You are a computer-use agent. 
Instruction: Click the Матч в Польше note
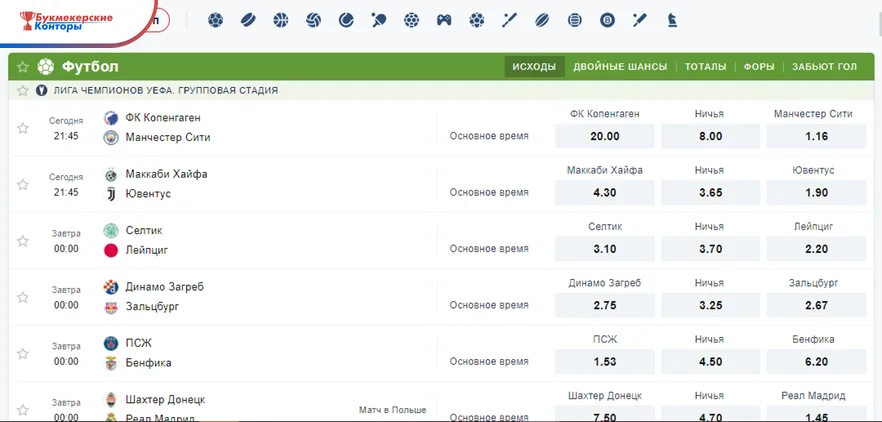(393, 410)
